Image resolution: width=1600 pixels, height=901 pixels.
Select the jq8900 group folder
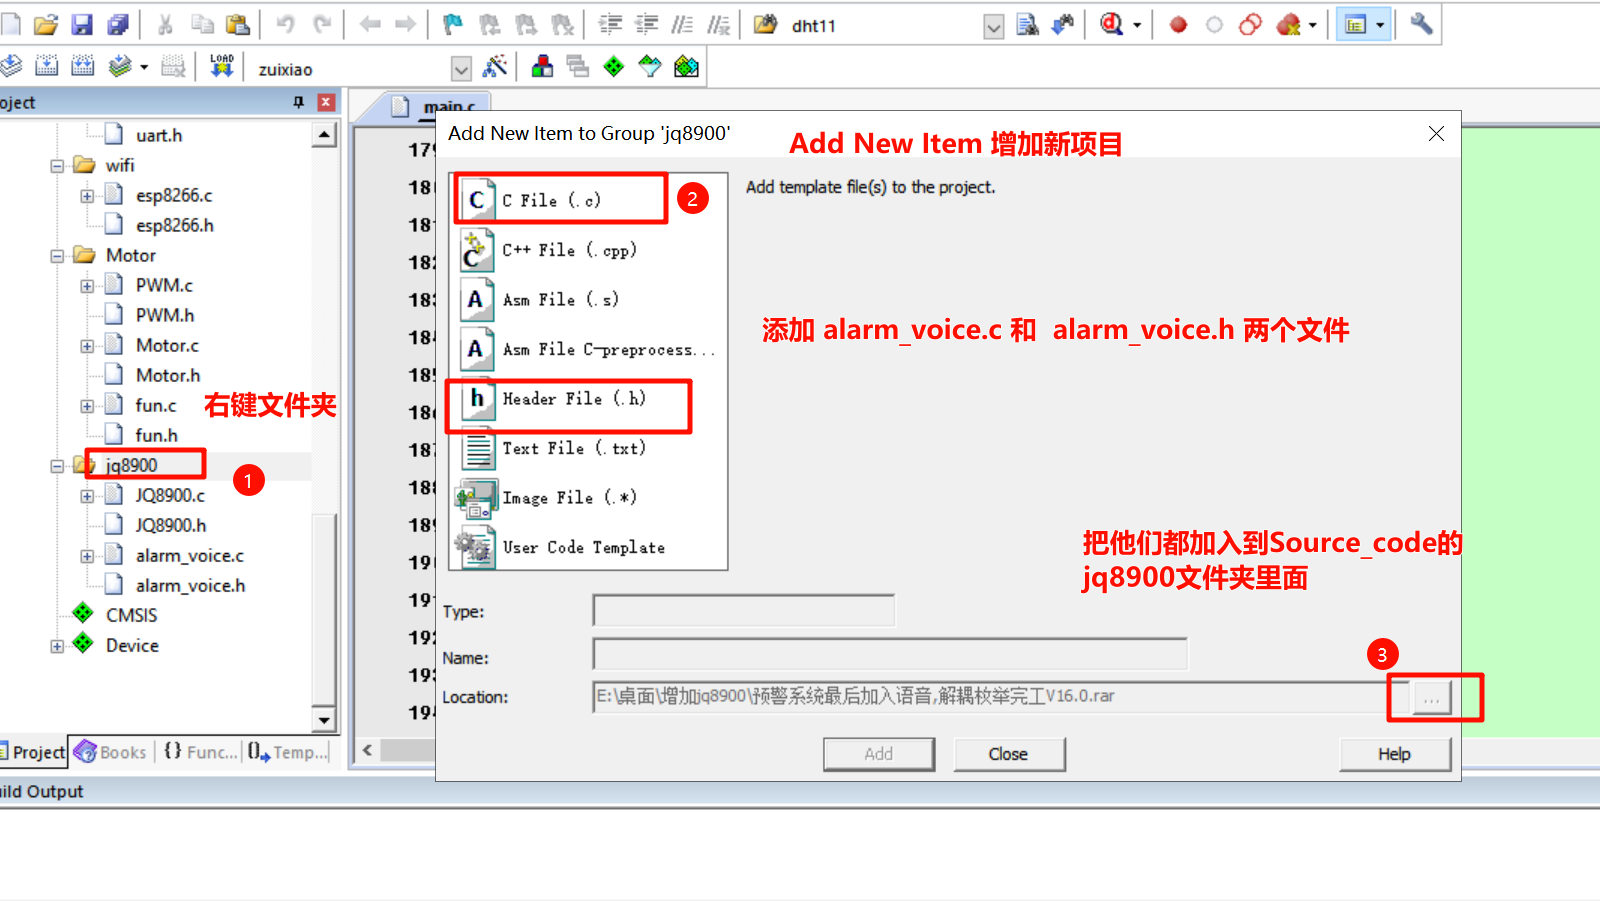(131, 466)
